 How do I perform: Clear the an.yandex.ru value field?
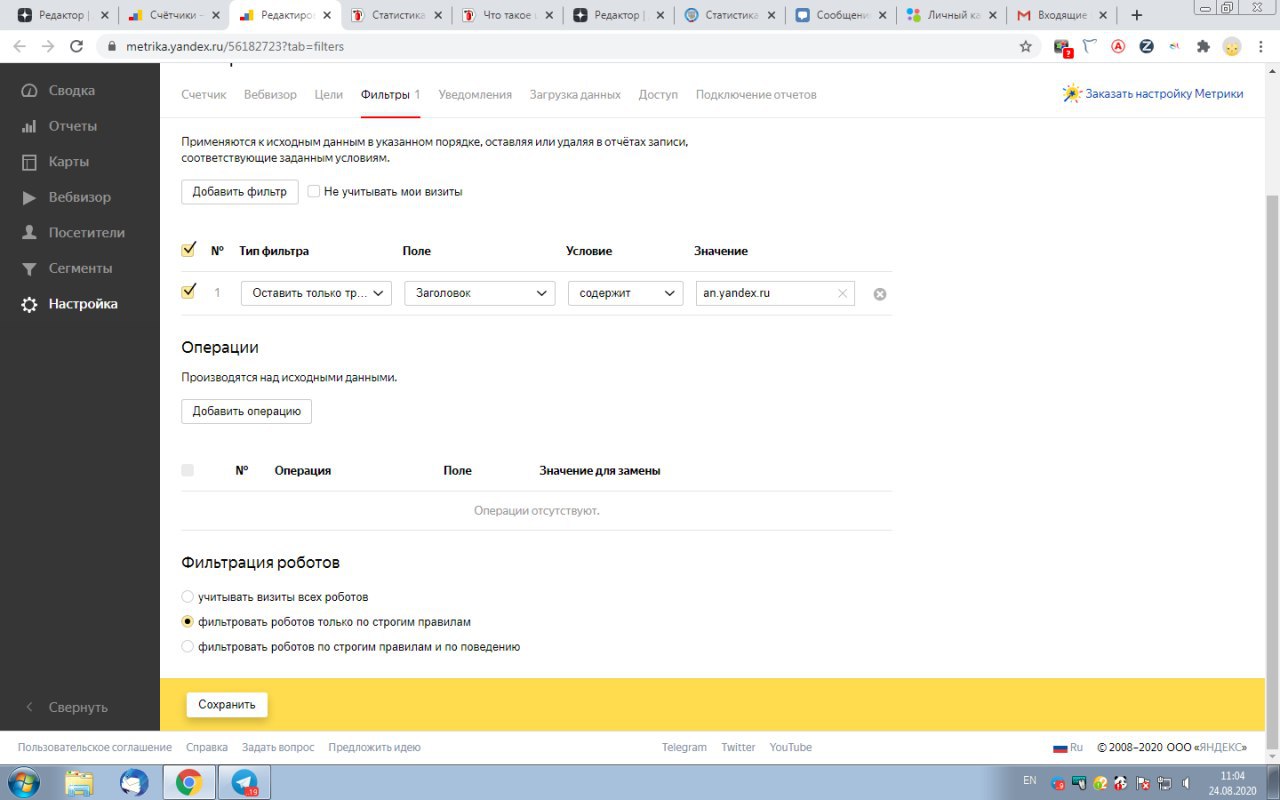click(842, 294)
